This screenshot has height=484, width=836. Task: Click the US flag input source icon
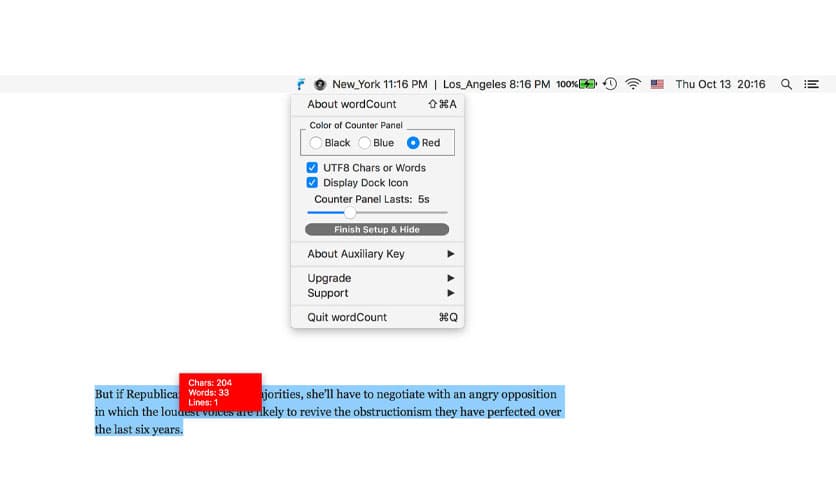pos(657,85)
